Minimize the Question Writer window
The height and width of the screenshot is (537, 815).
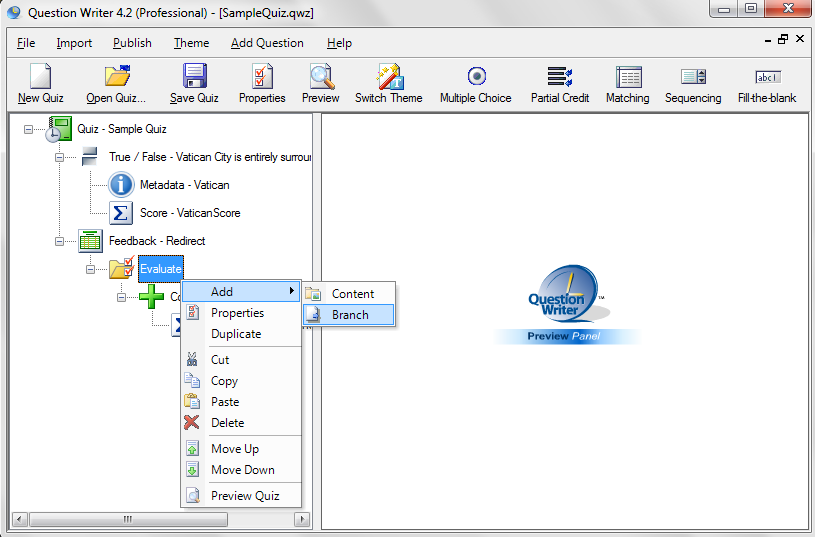(x=725, y=8)
